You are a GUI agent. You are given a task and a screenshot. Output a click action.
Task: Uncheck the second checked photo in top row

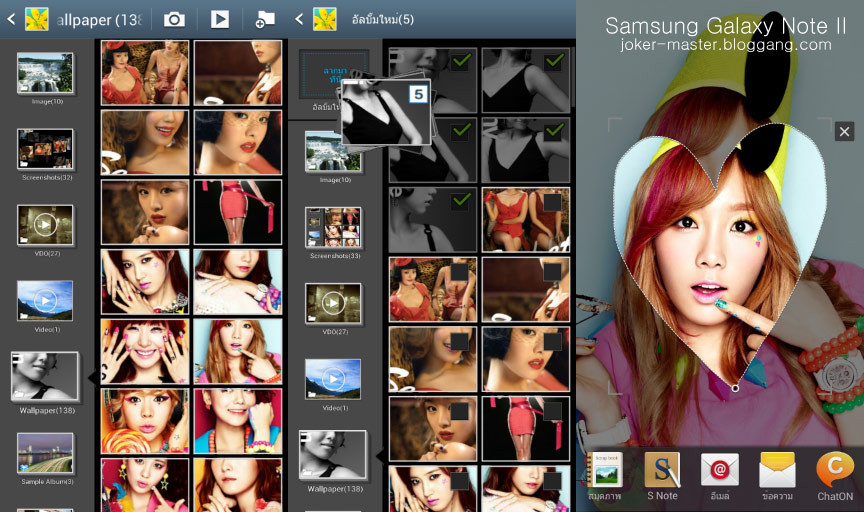(554, 60)
